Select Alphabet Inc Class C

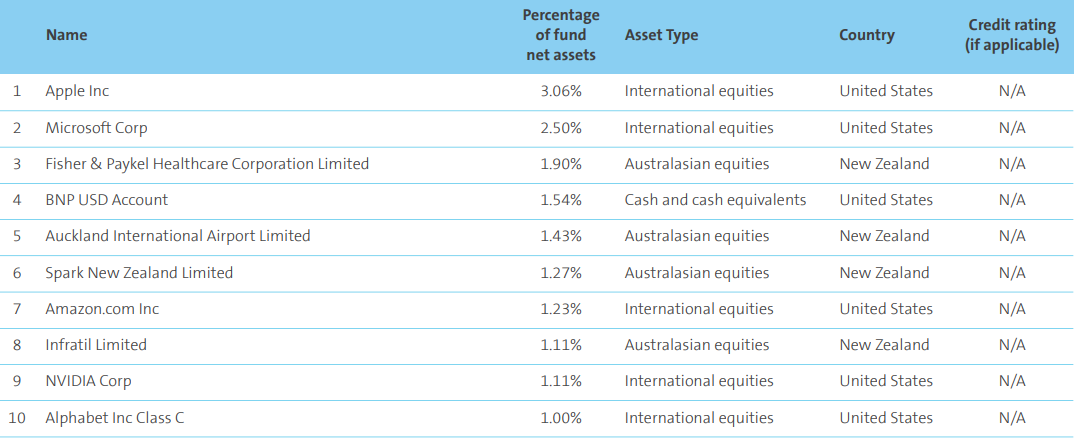click(118, 418)
